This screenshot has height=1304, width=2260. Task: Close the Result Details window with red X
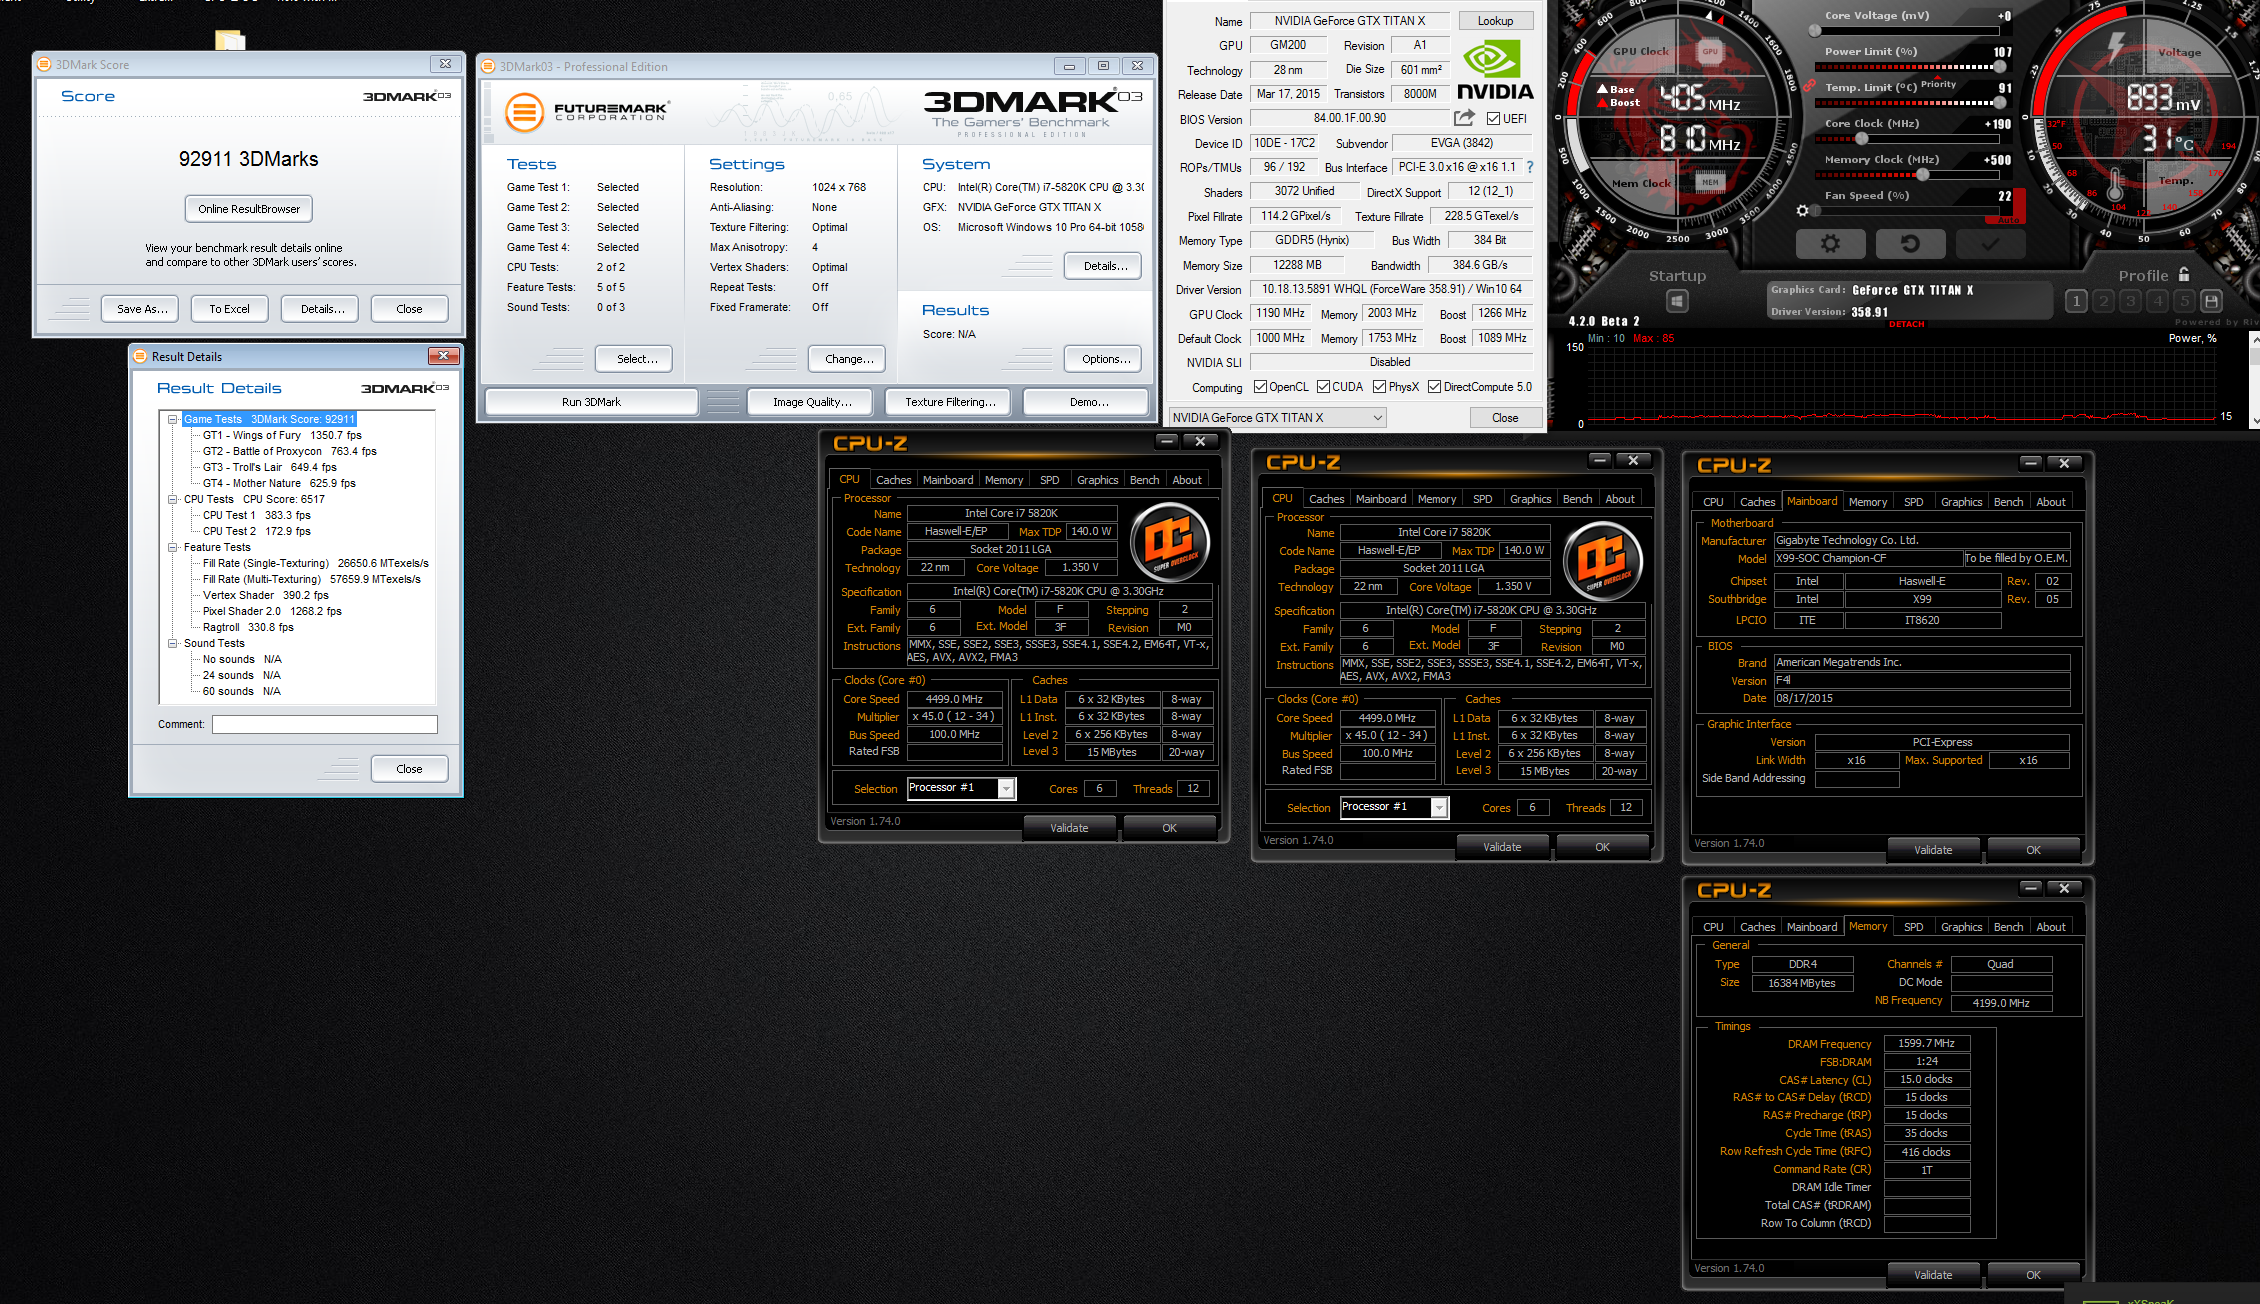[x=443, y=356]
